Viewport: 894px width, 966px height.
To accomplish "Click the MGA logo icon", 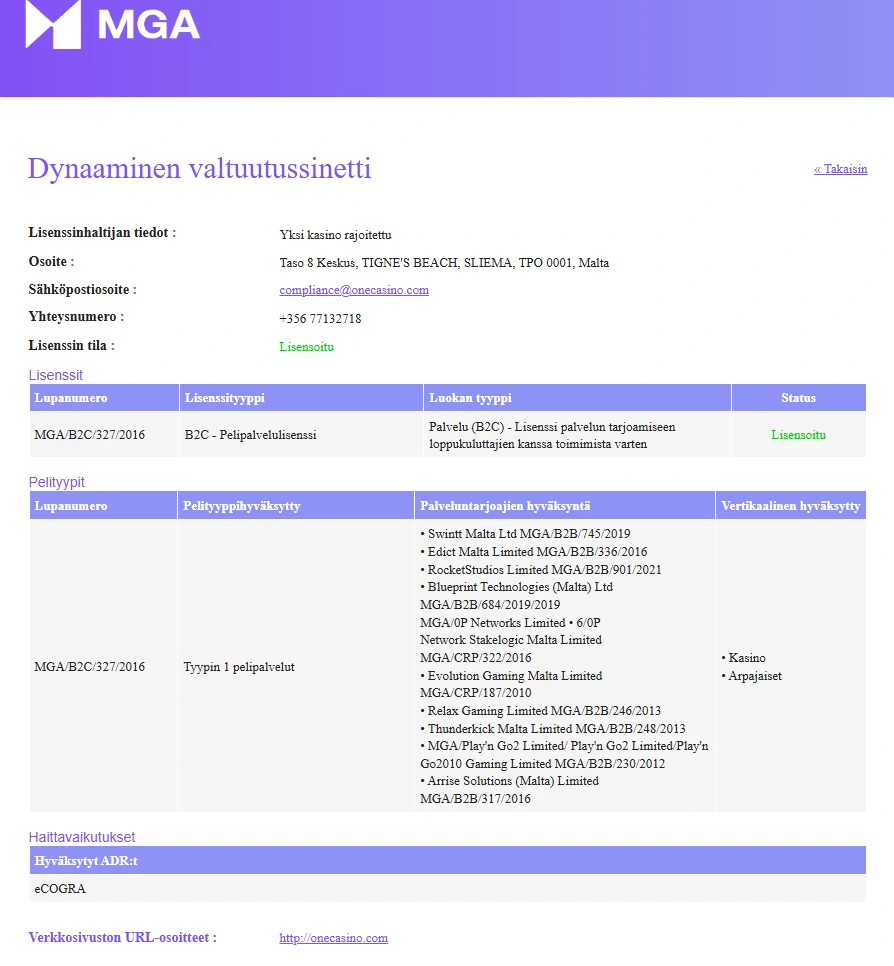I will pos(53,24).
